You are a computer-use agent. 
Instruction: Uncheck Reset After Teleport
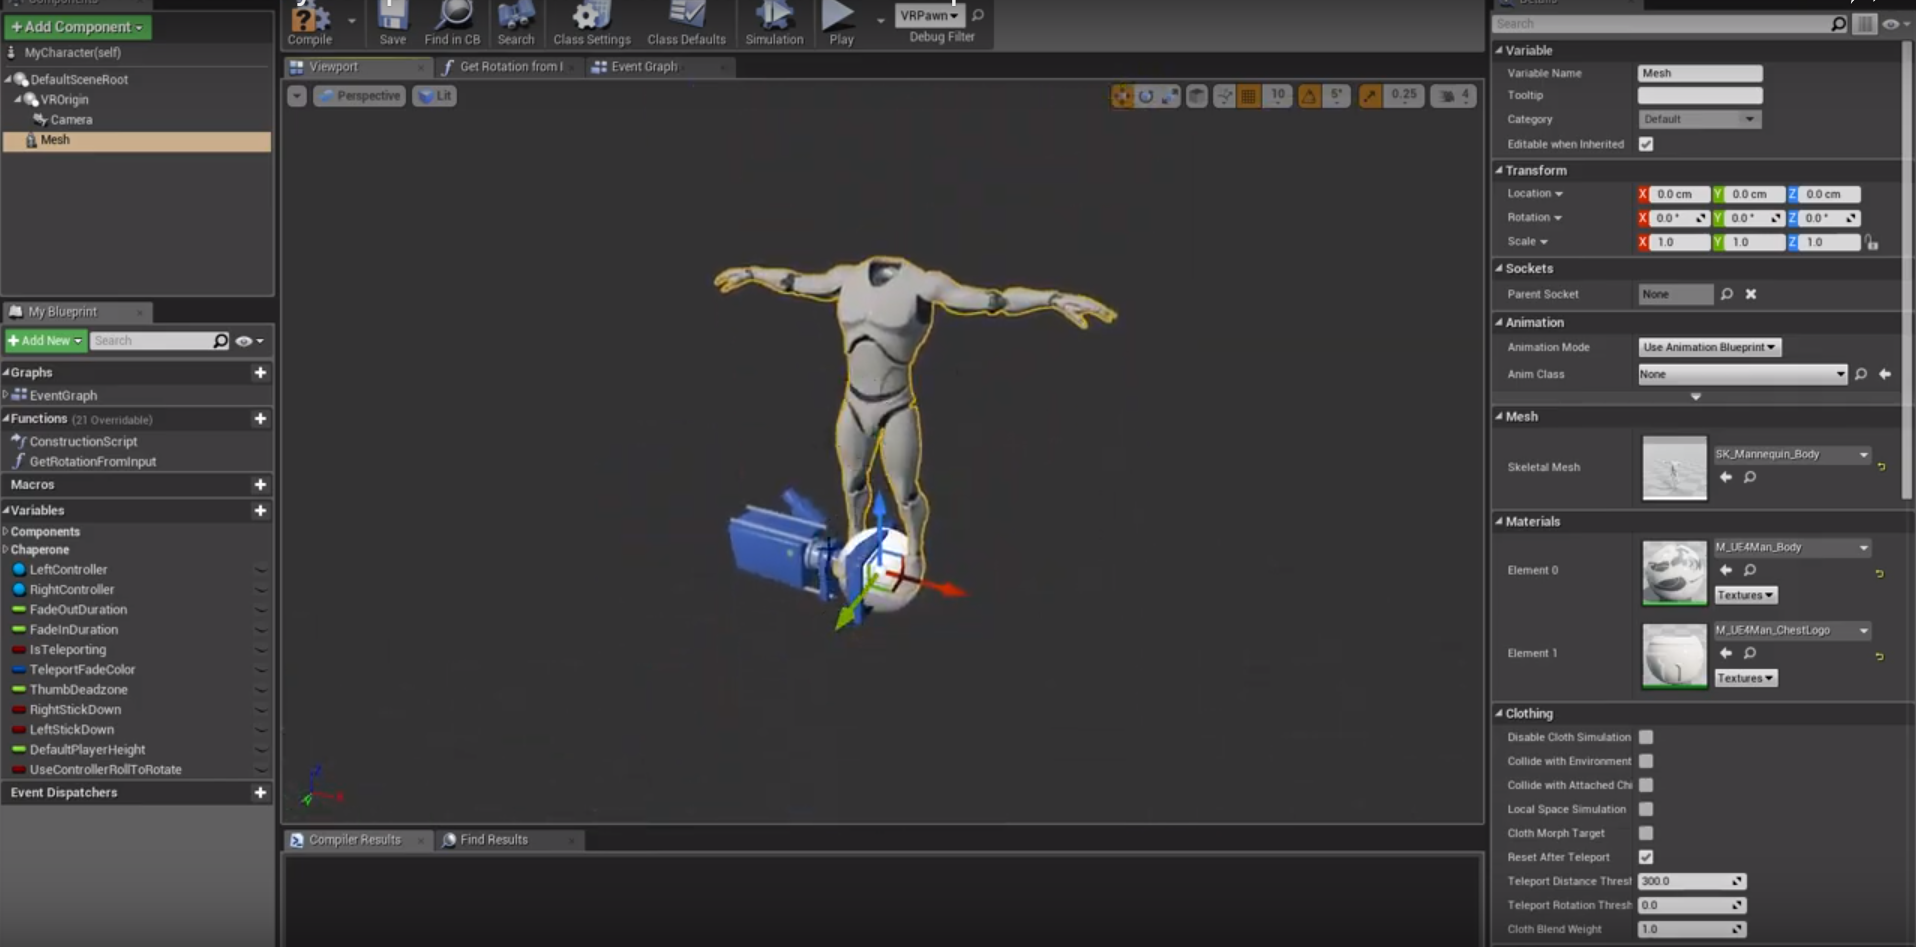[x=1646, y=857]
